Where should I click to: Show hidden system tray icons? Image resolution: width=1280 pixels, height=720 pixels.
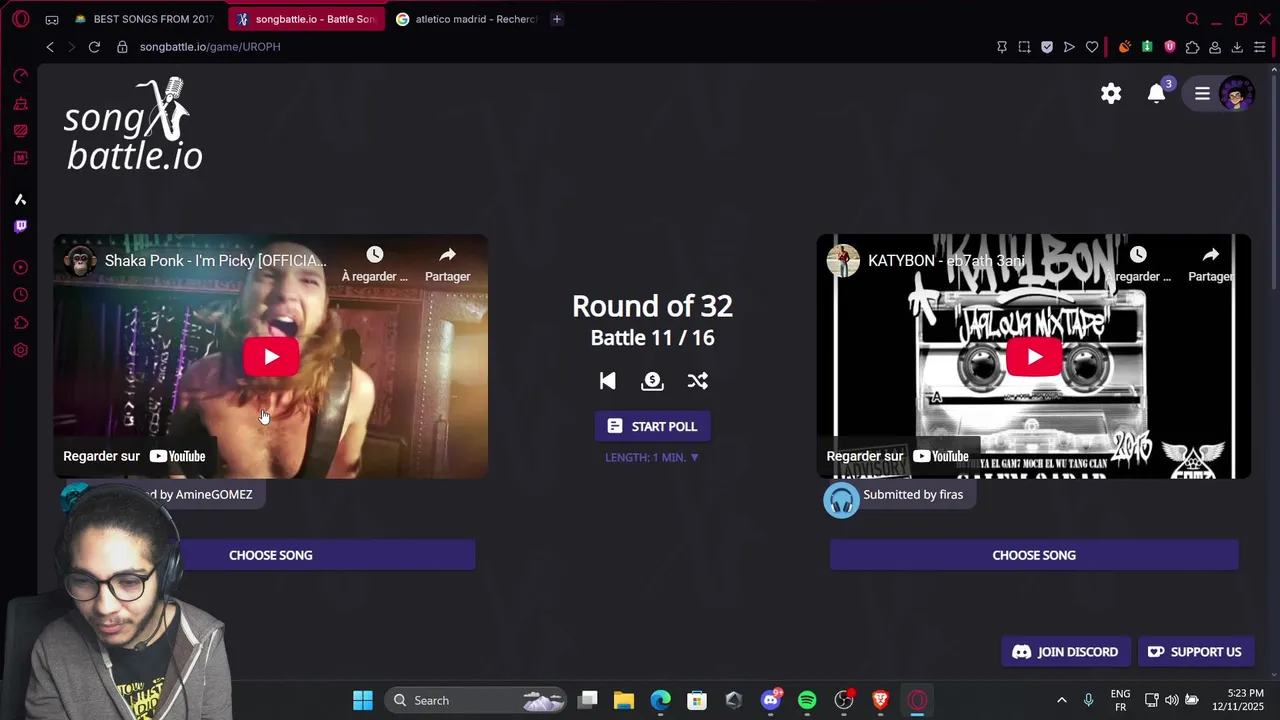click(1062, 700)
